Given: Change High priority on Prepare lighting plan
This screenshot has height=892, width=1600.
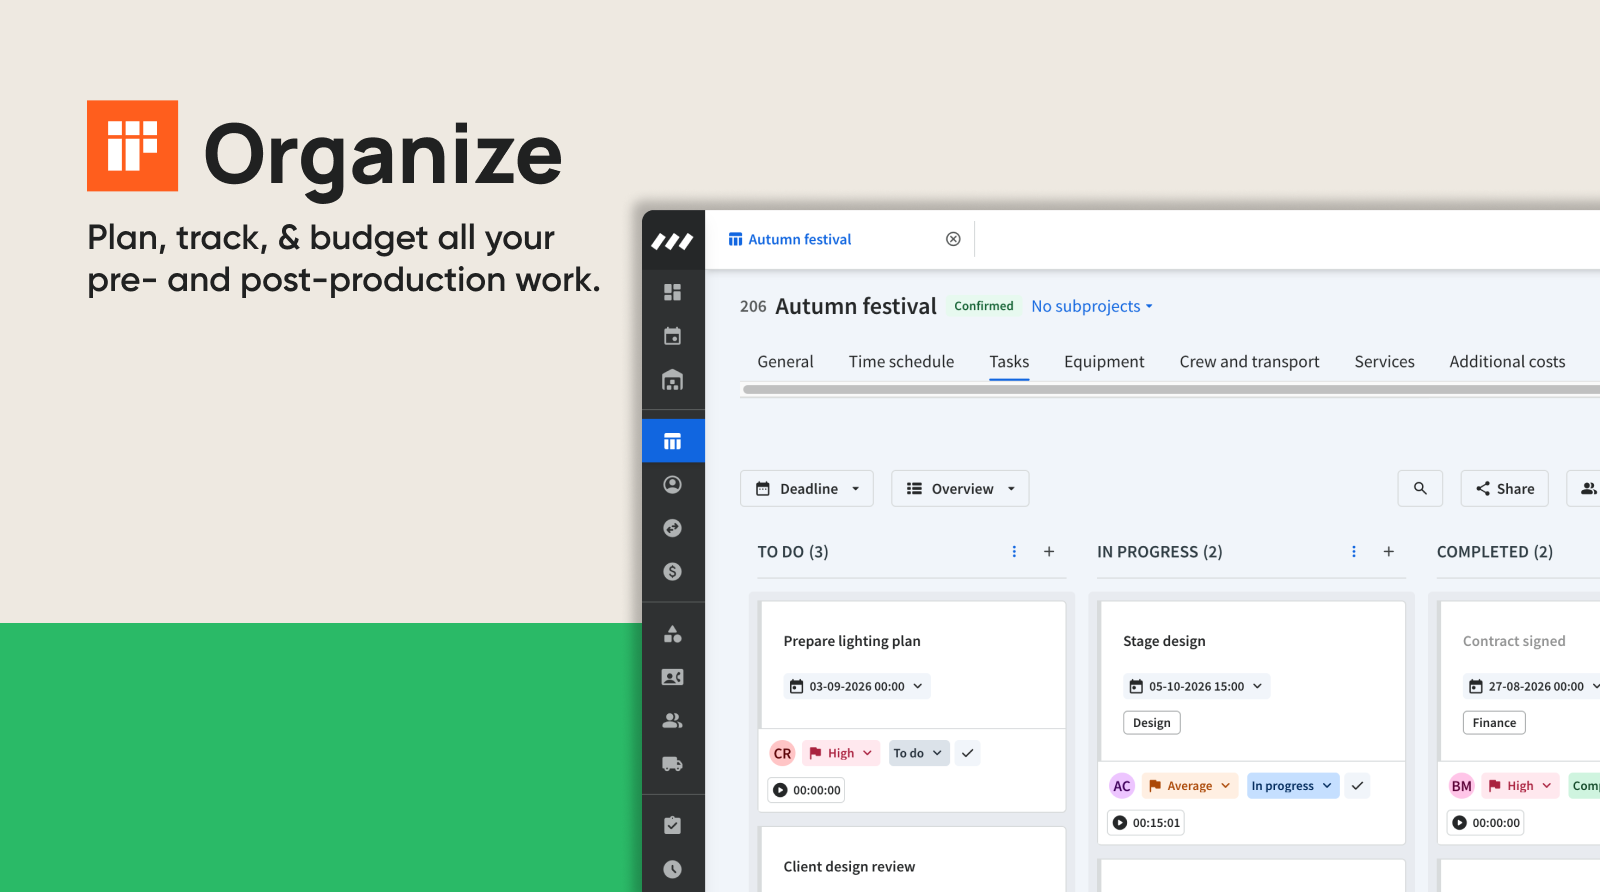Looking at the screenshot, I should [841, 753].
